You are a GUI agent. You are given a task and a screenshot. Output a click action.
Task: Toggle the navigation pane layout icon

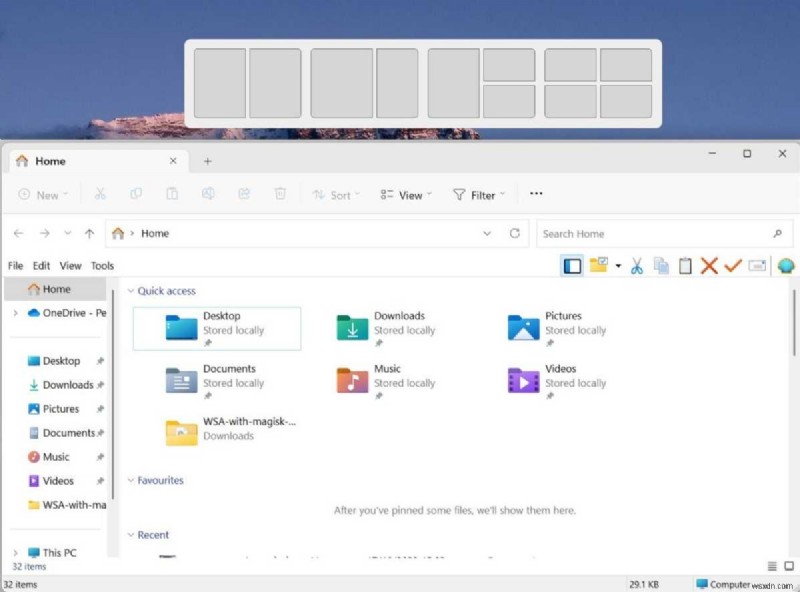[x=572, y=266]
